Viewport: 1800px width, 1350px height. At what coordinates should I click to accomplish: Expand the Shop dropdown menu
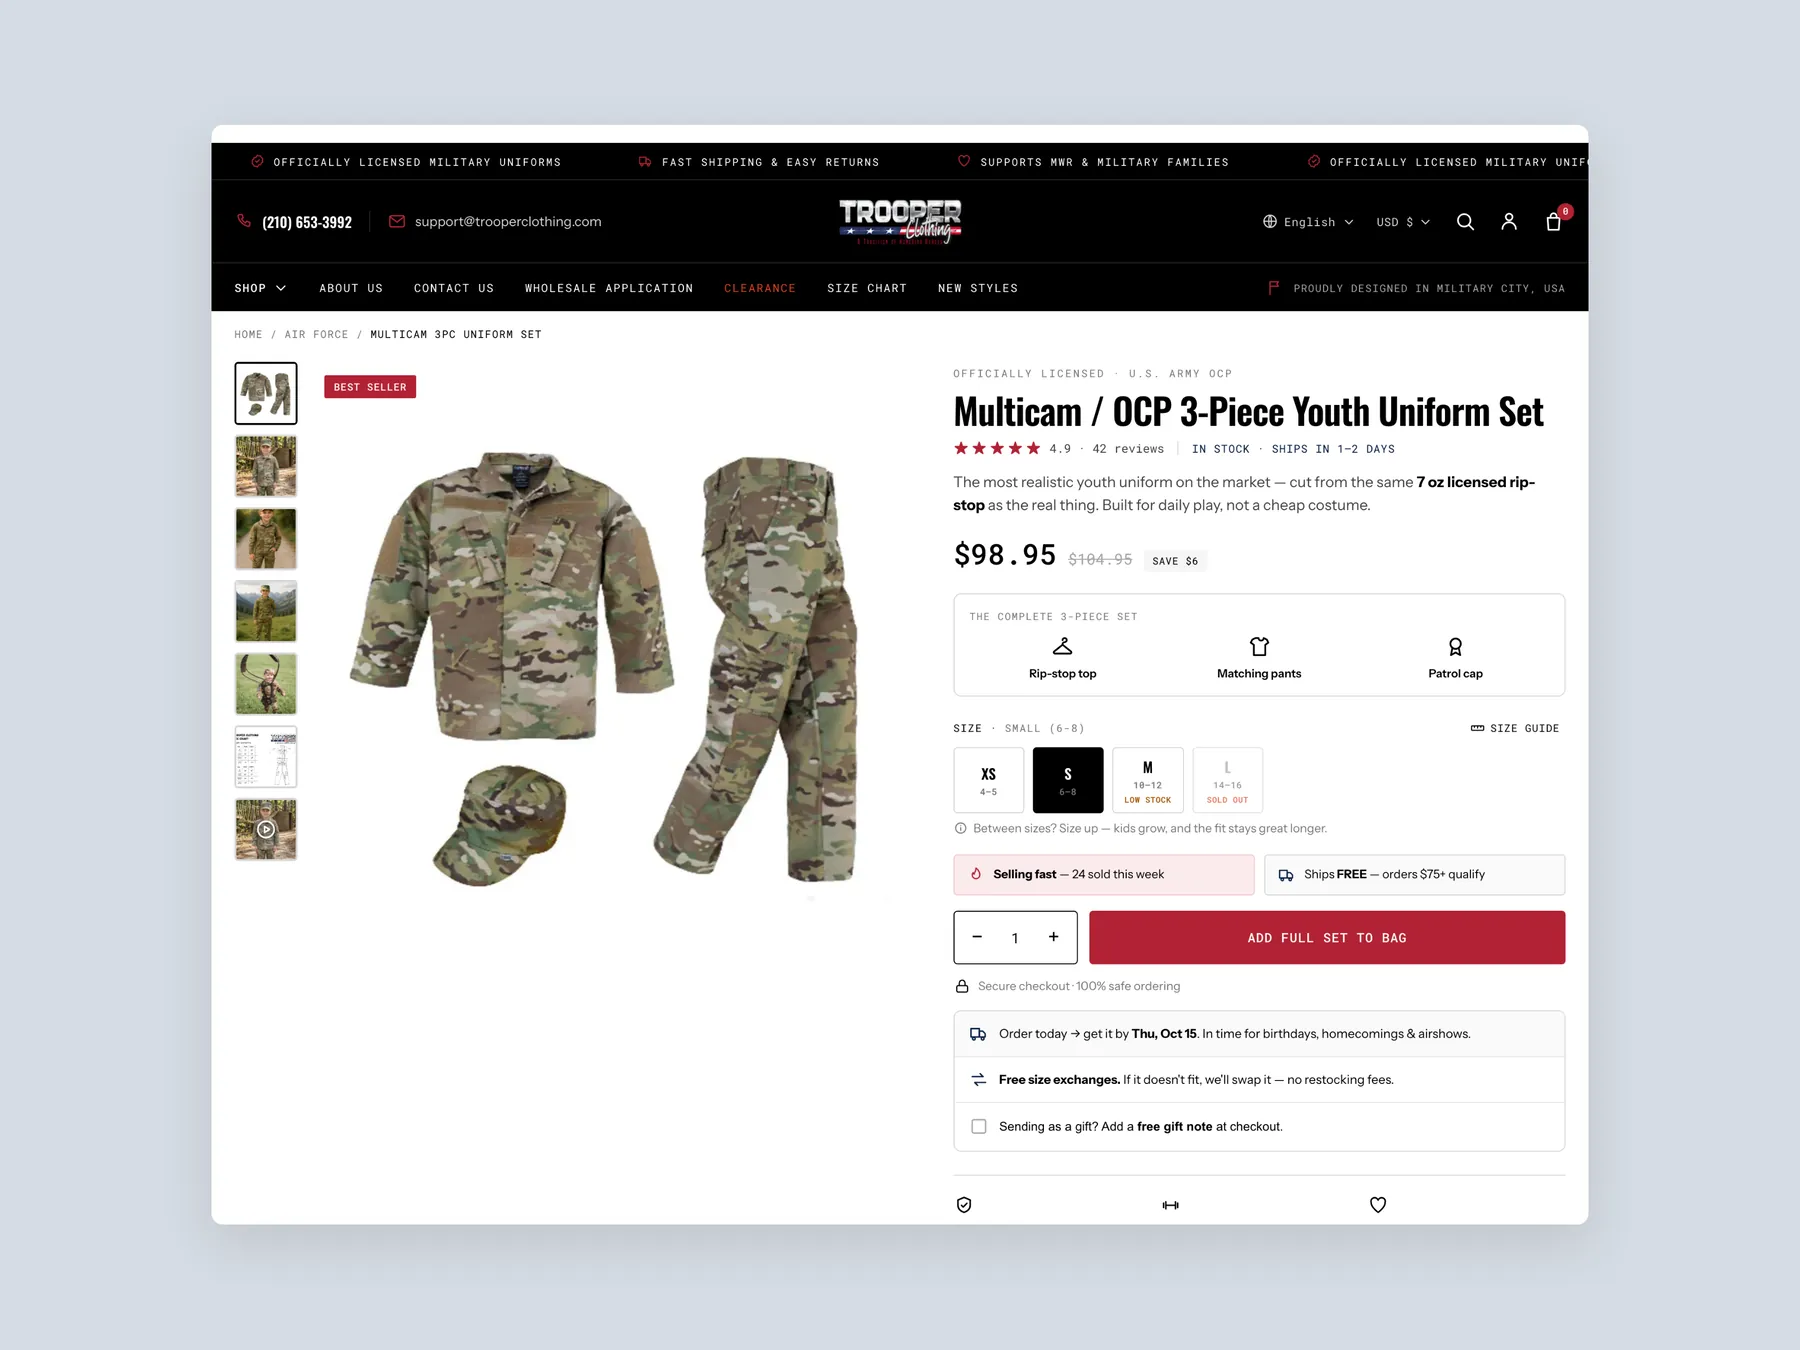[x=260, y=288]
